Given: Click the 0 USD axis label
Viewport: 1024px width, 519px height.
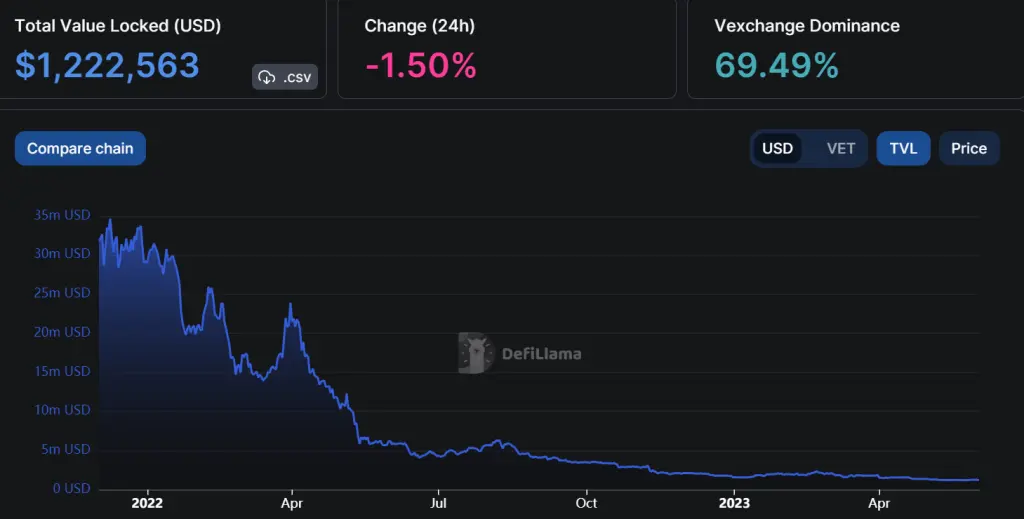Looking at the screenshot, I should [x=71, y=488].
